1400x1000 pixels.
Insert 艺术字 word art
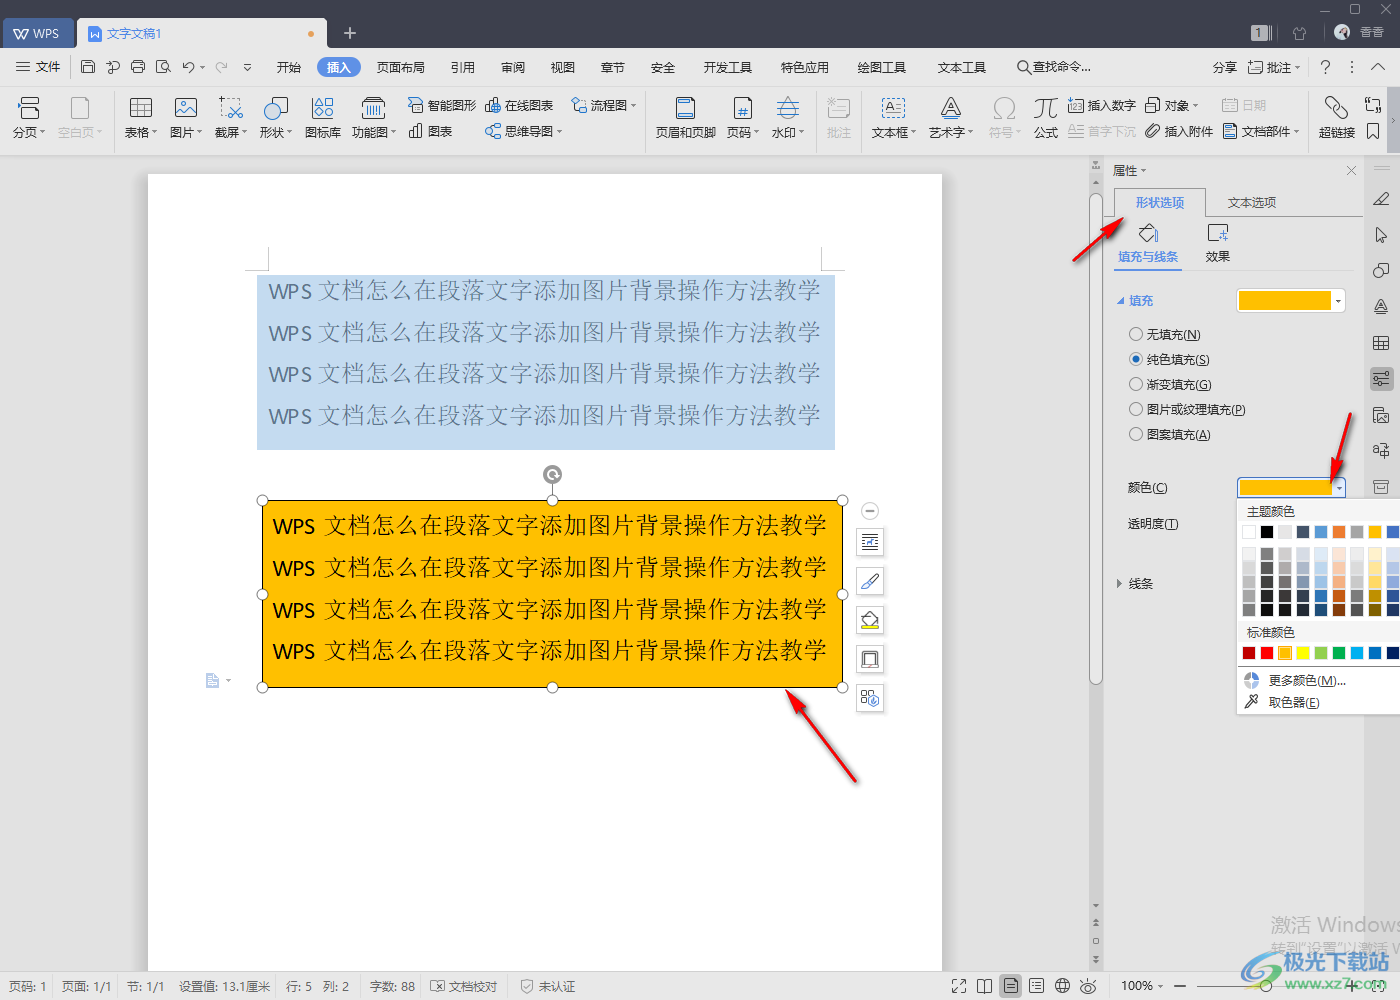pos(950,117)
